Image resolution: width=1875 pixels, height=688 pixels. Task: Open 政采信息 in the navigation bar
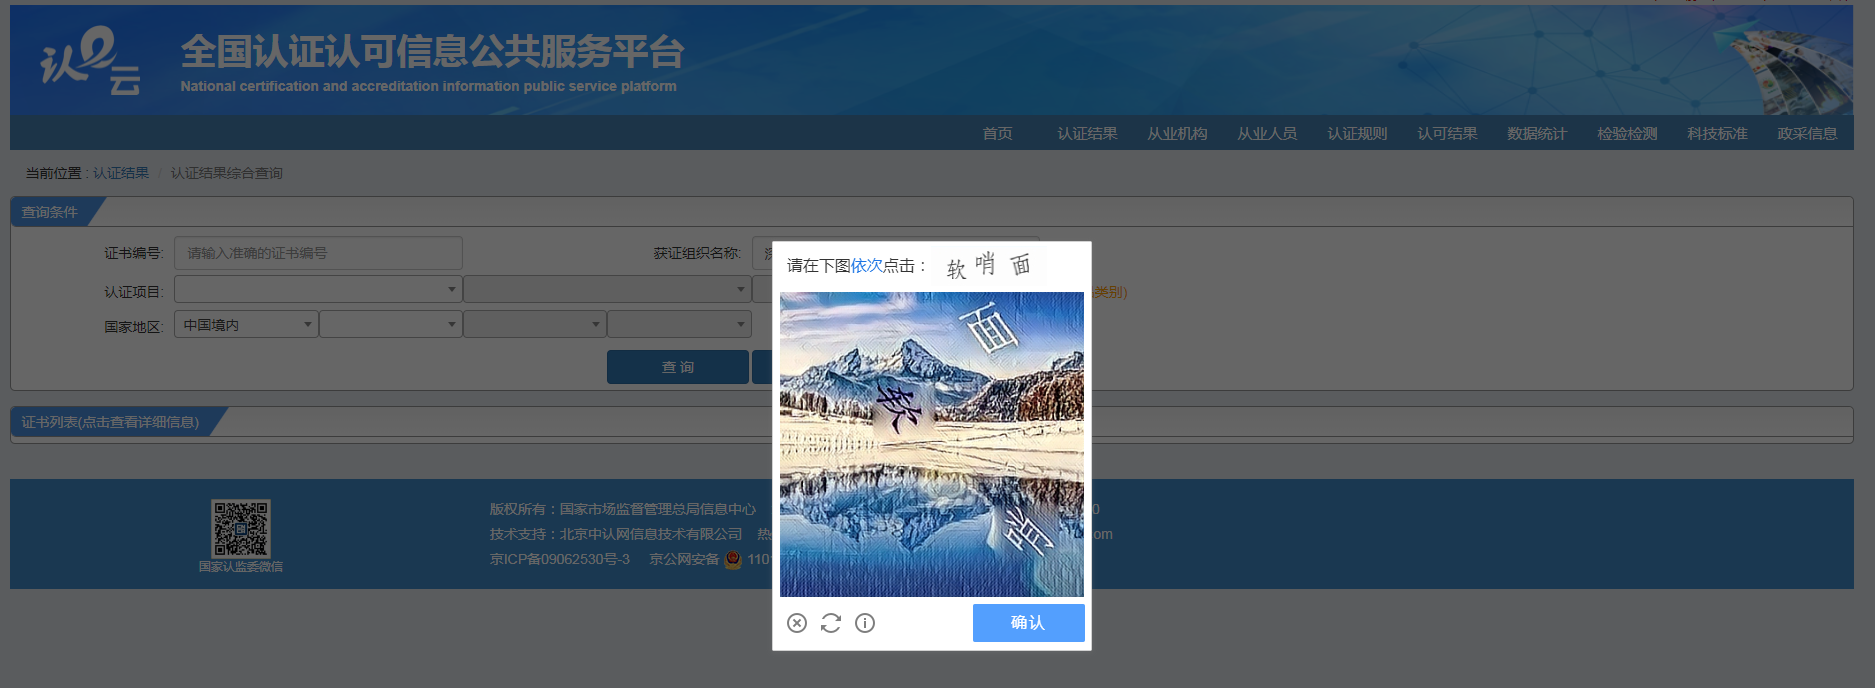click(1807, 133)
